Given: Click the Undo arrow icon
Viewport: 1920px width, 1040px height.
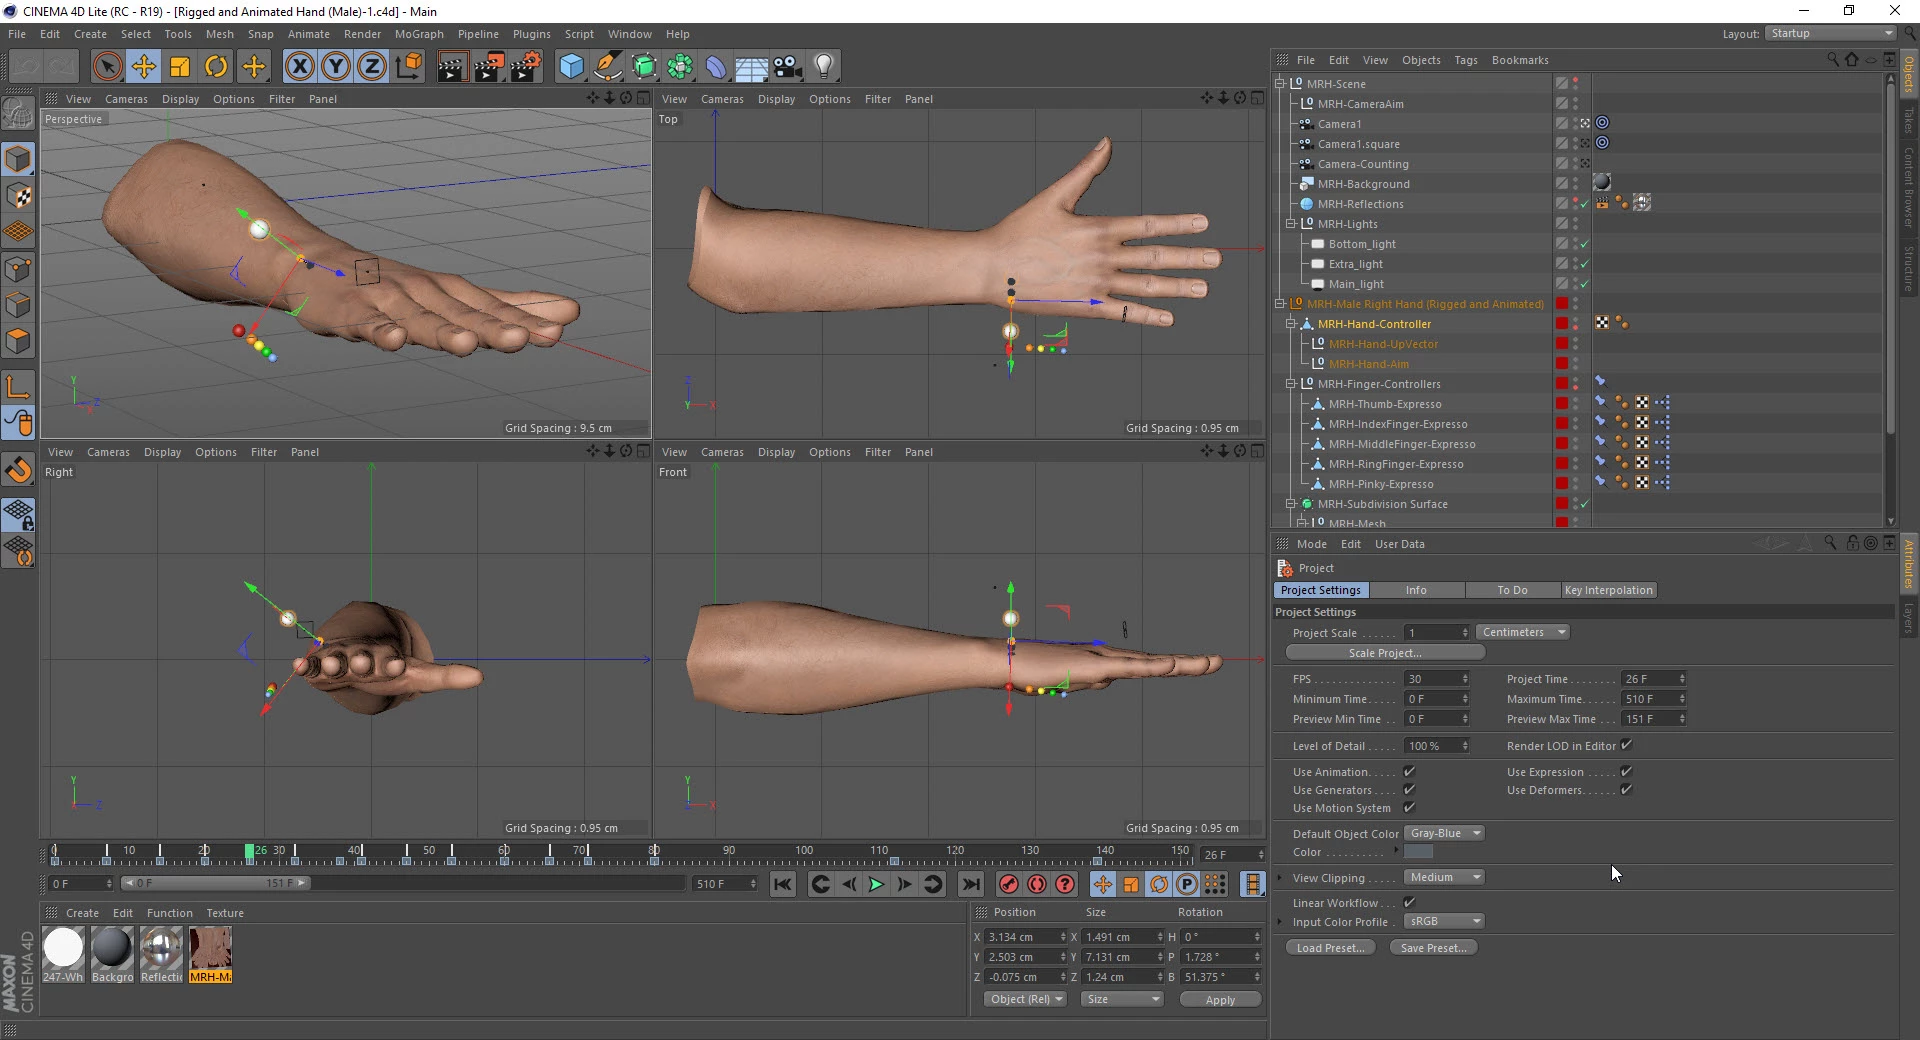Looking at the screenshot, I should point(26,67).
